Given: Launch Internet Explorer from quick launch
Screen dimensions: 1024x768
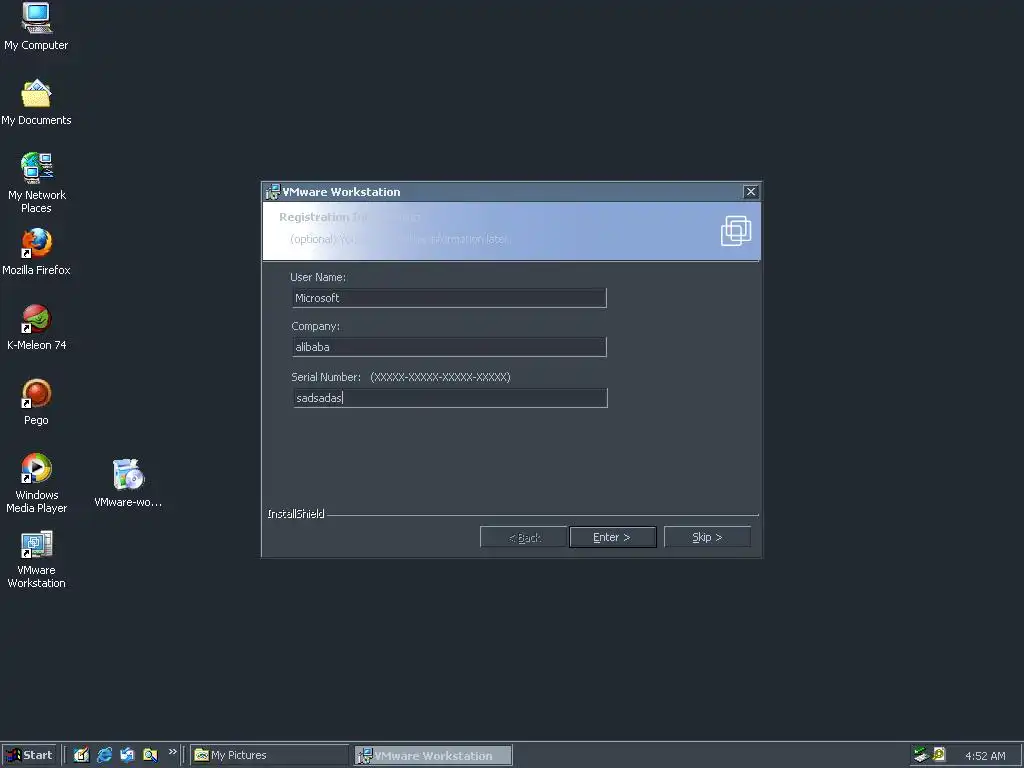Looking at the screenshot, I should pyautogui.click(x=104, y=755).
